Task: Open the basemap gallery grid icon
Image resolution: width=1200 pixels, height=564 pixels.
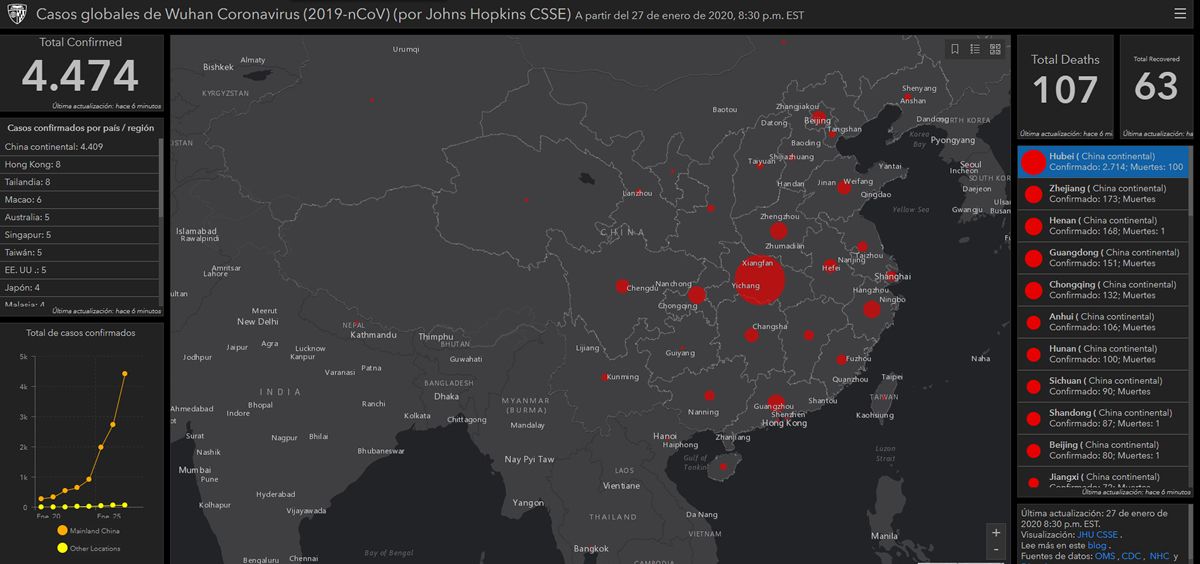Action: [995, 49]
